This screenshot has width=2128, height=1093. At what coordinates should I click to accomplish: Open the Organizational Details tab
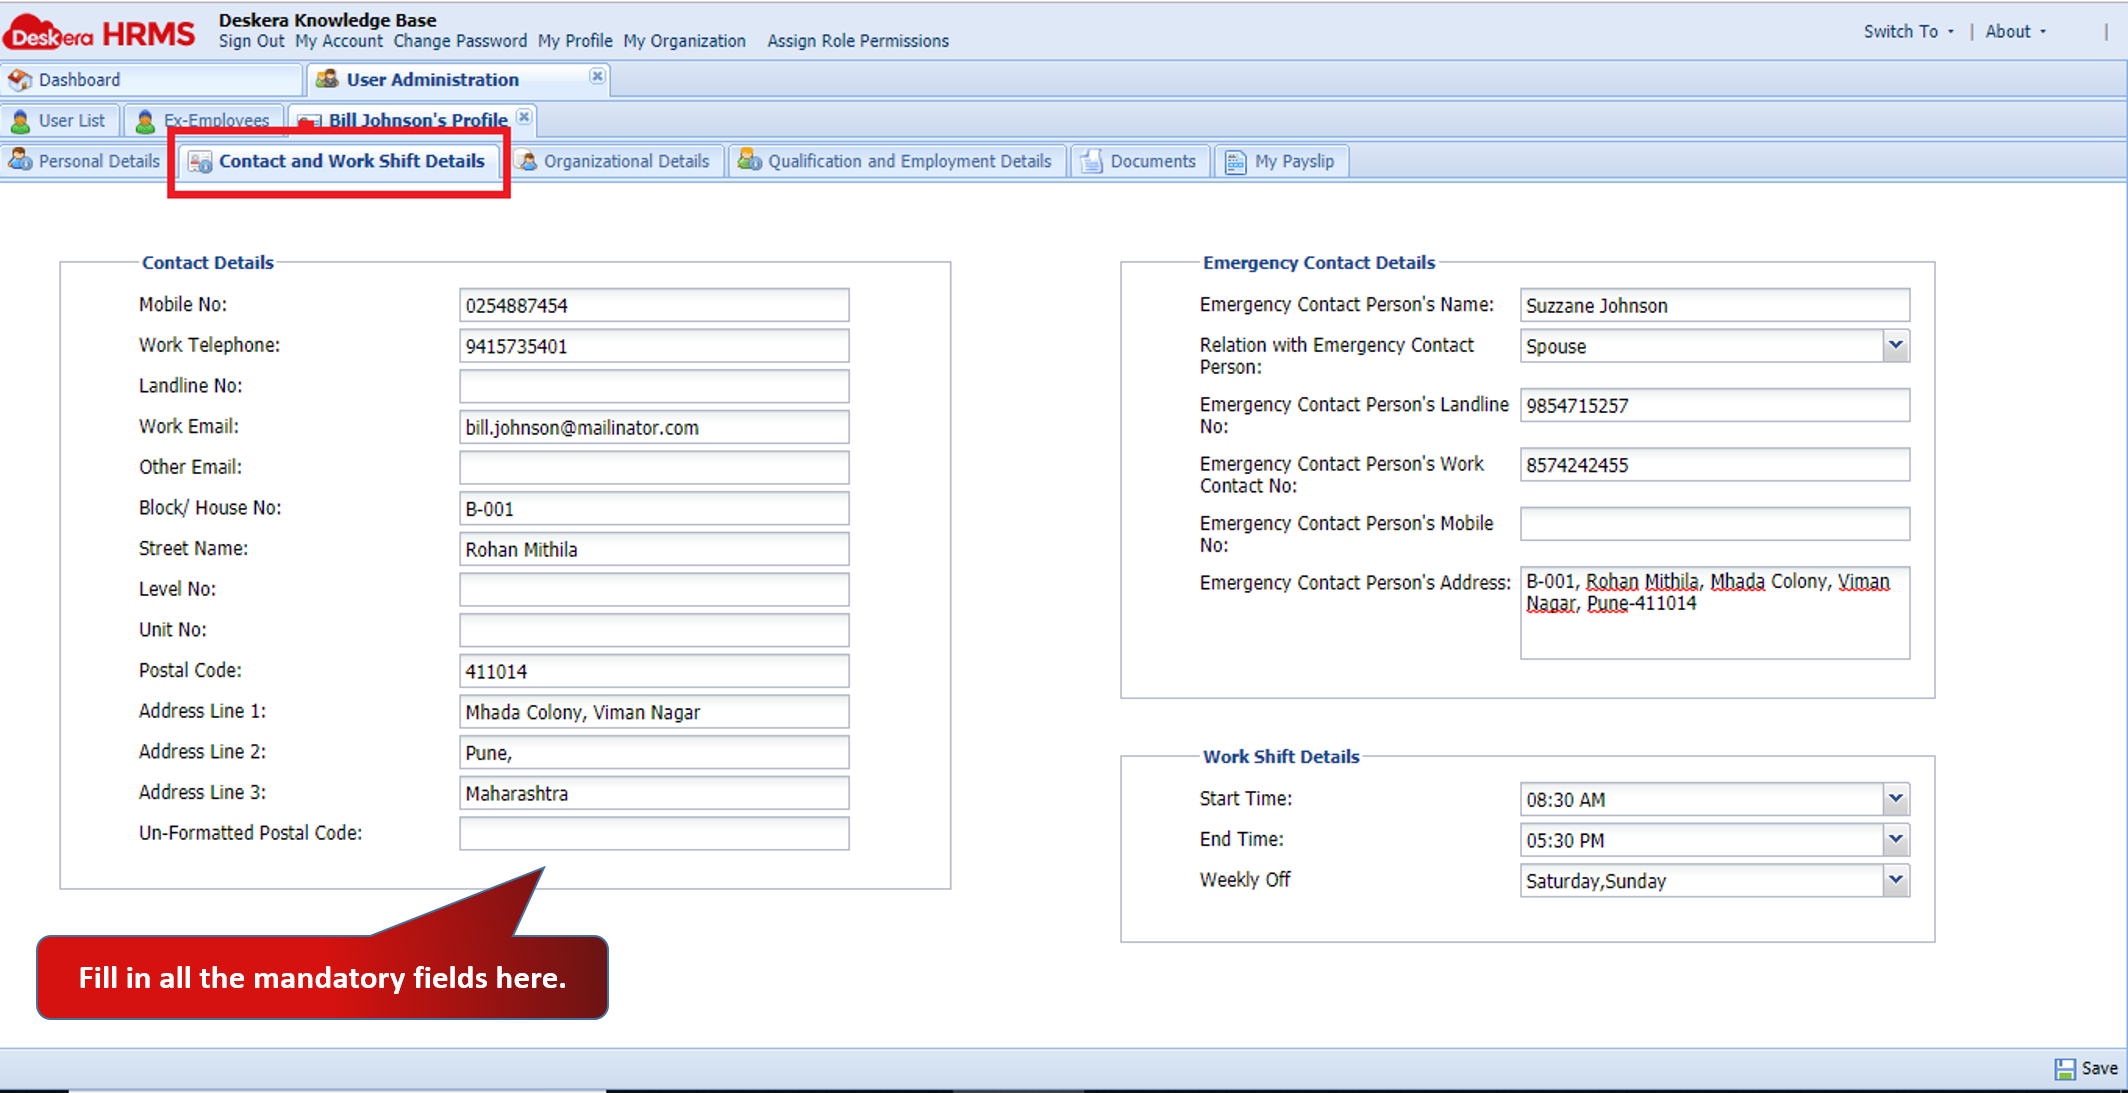616,161
